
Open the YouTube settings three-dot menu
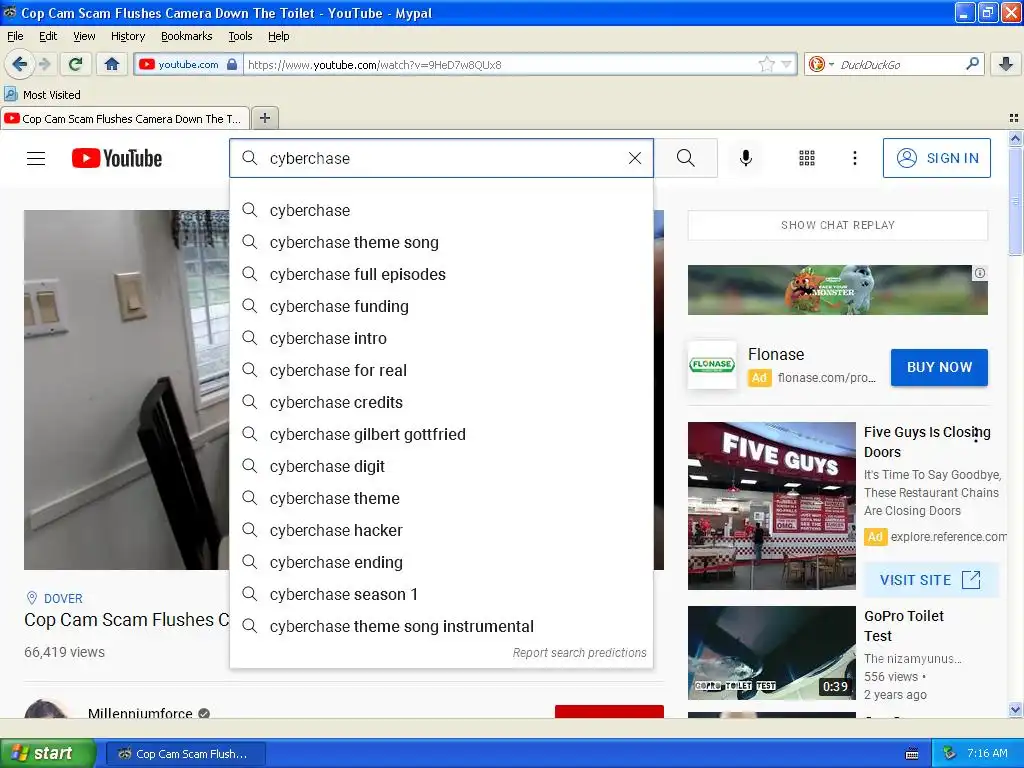pyautogui.click(x=855, y=158)
